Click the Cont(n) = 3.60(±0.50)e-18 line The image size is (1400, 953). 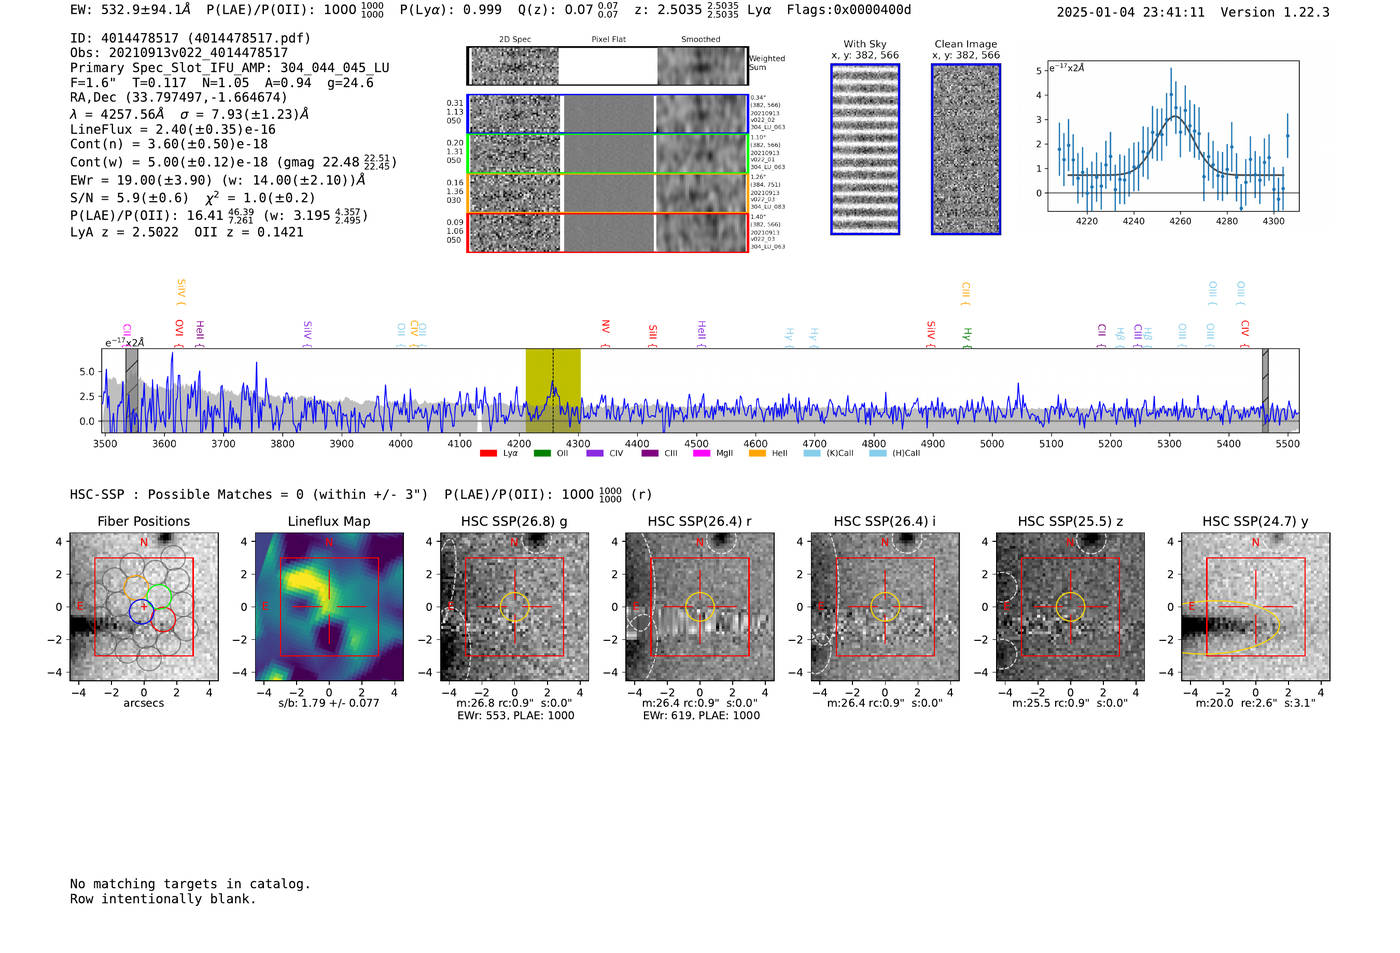click(169, 144)
